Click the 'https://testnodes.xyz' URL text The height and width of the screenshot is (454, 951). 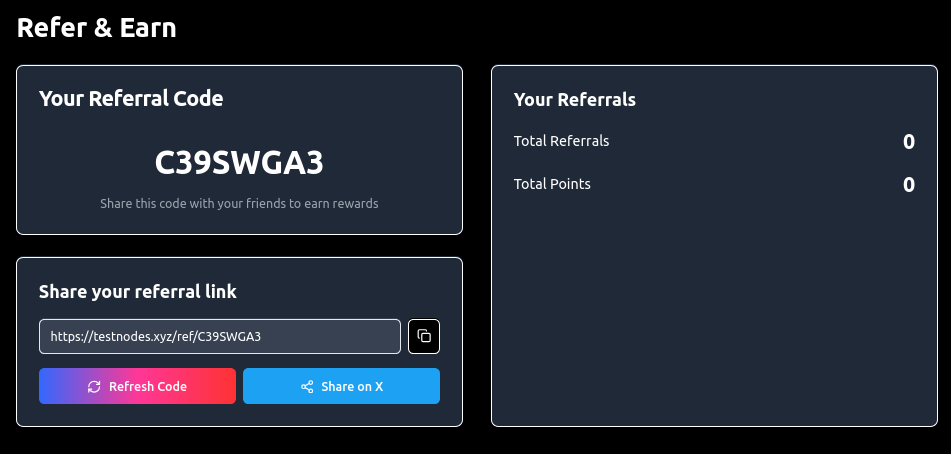click(x=155, y=336)
